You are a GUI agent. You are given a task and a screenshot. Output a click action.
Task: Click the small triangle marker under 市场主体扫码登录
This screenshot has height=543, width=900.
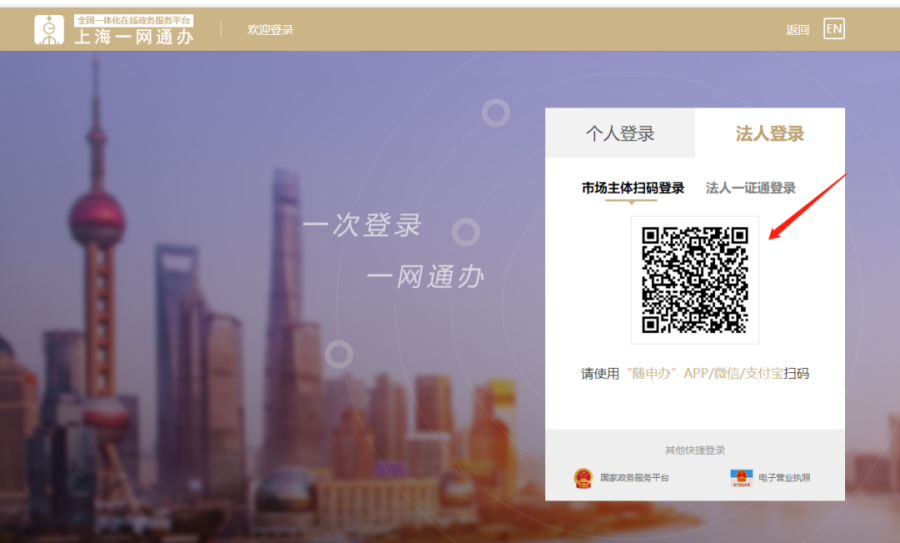click(631, 202)
